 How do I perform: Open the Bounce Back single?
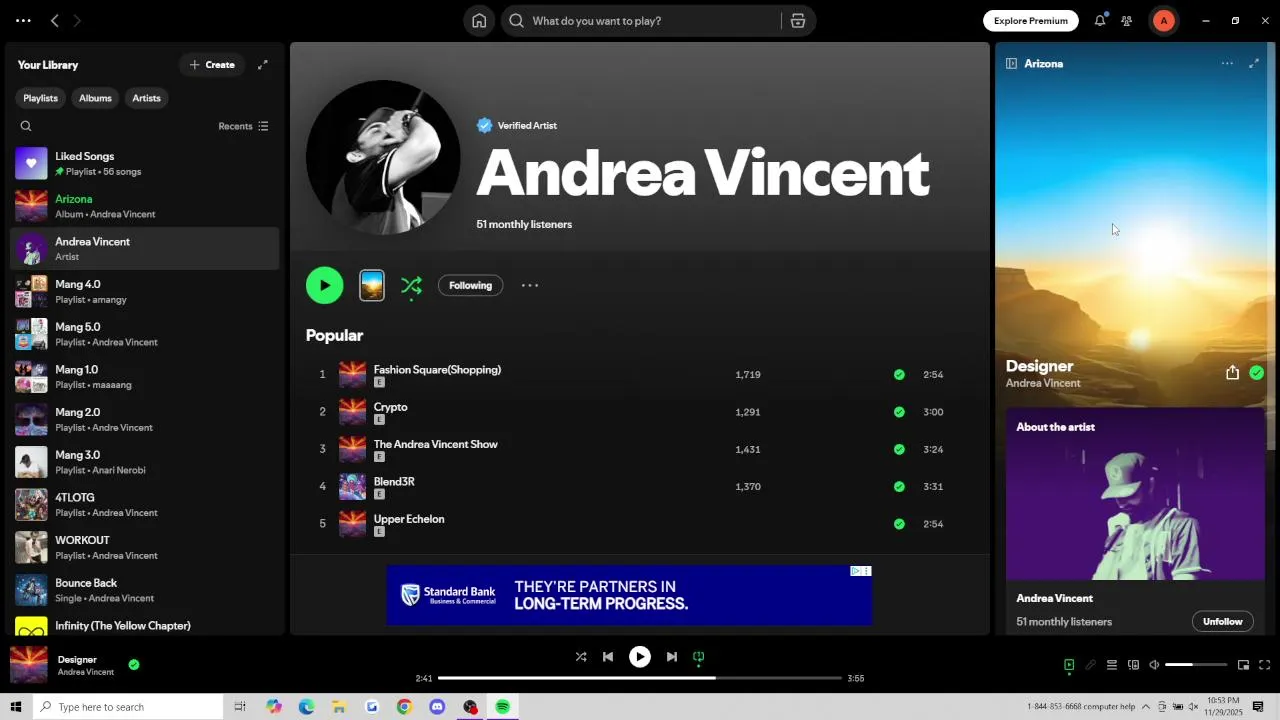click(145, 590)
